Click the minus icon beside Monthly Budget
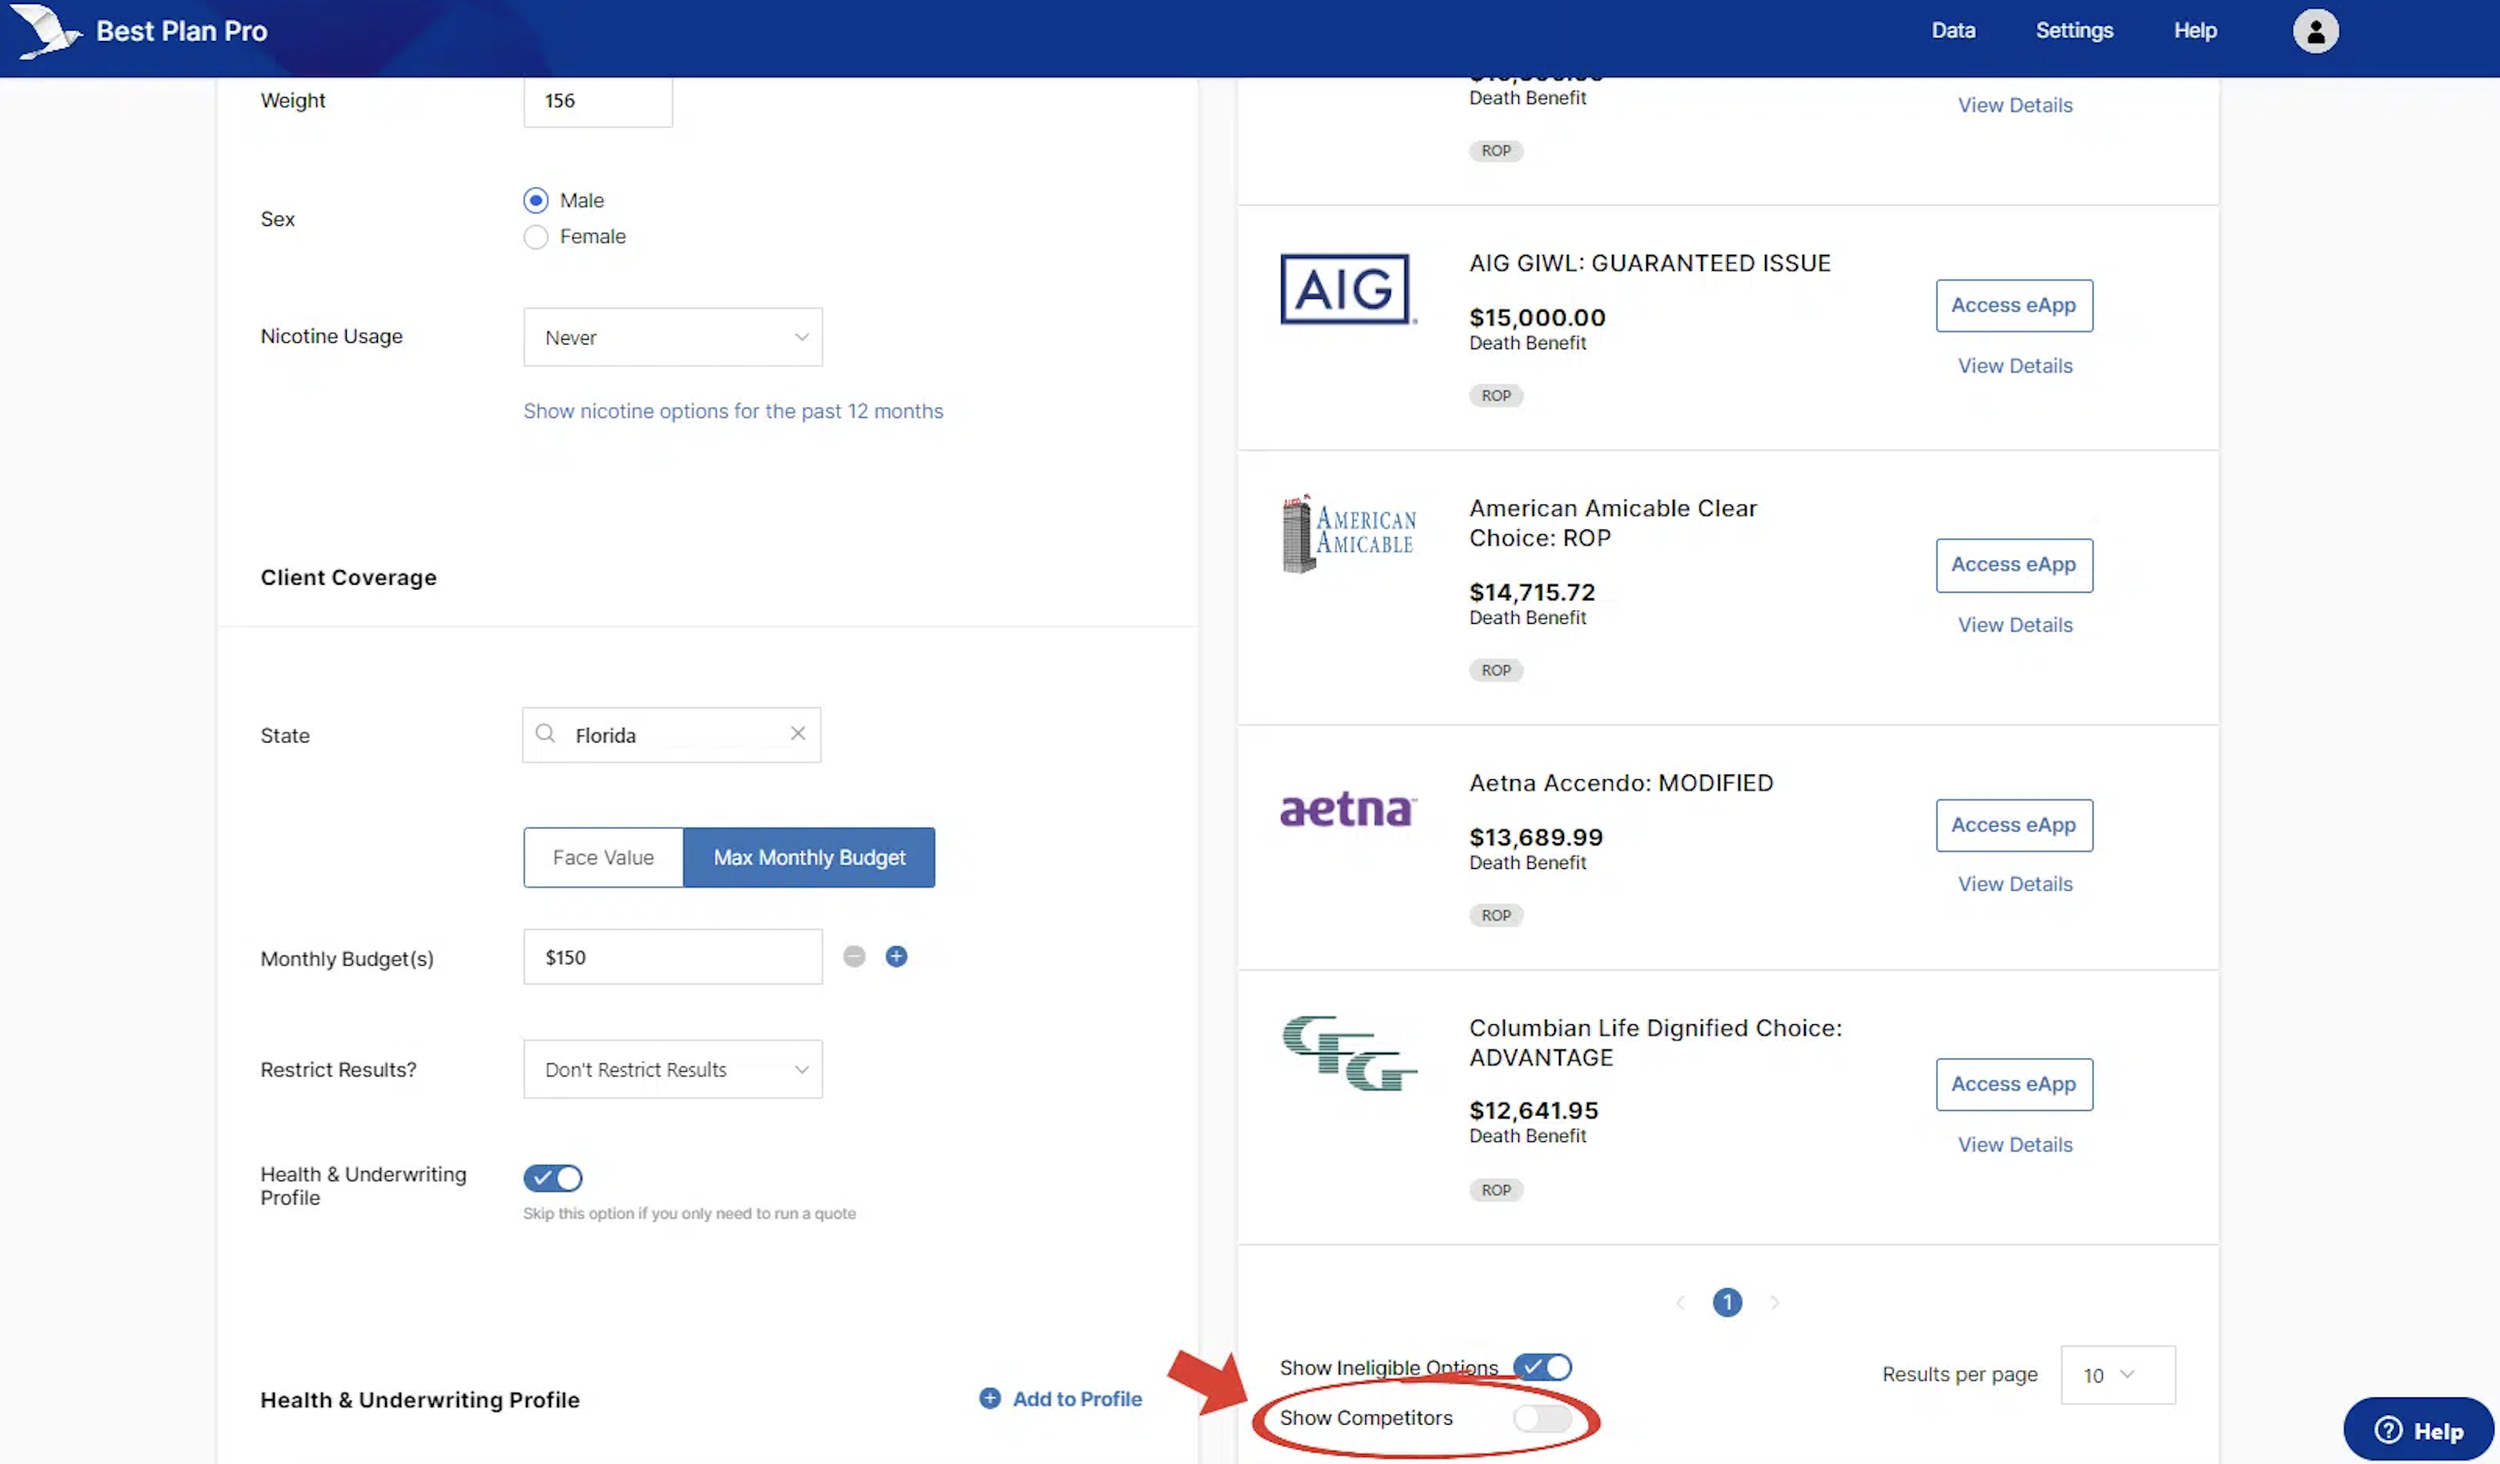This screenshot has height=1464, width=2500. point(853,957)
